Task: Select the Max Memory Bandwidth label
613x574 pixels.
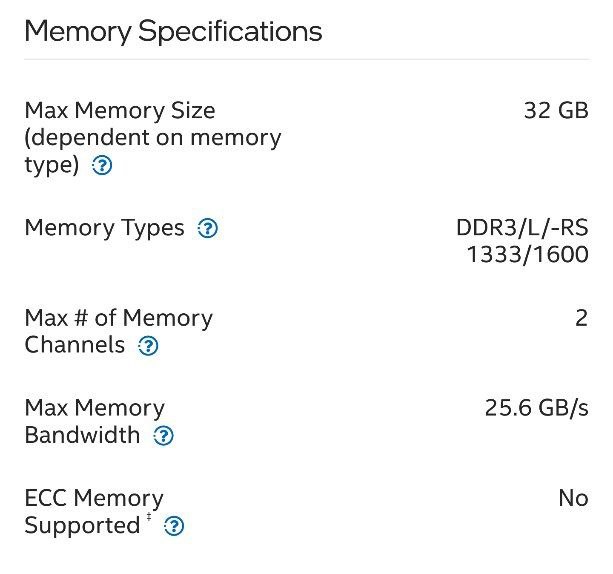Action: [94, 422]
